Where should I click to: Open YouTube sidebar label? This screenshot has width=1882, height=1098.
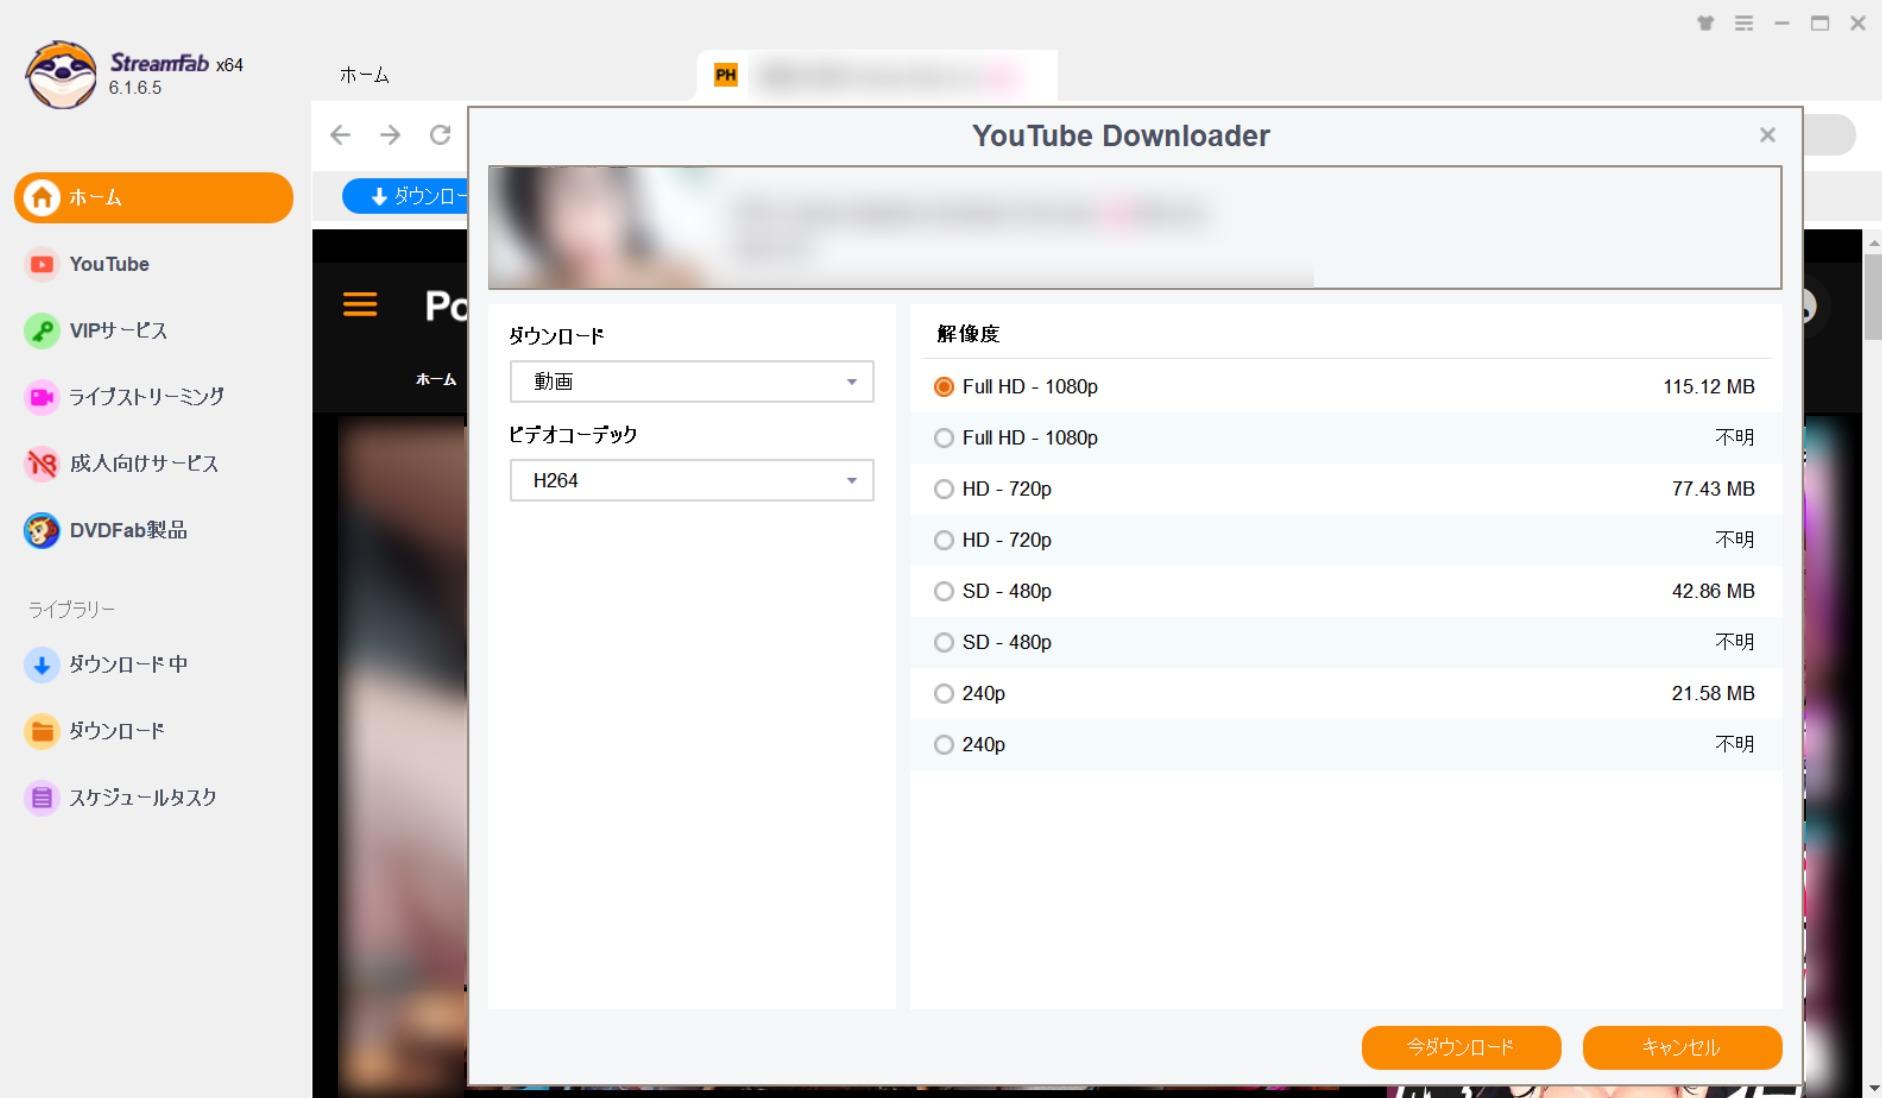point(109,264)
